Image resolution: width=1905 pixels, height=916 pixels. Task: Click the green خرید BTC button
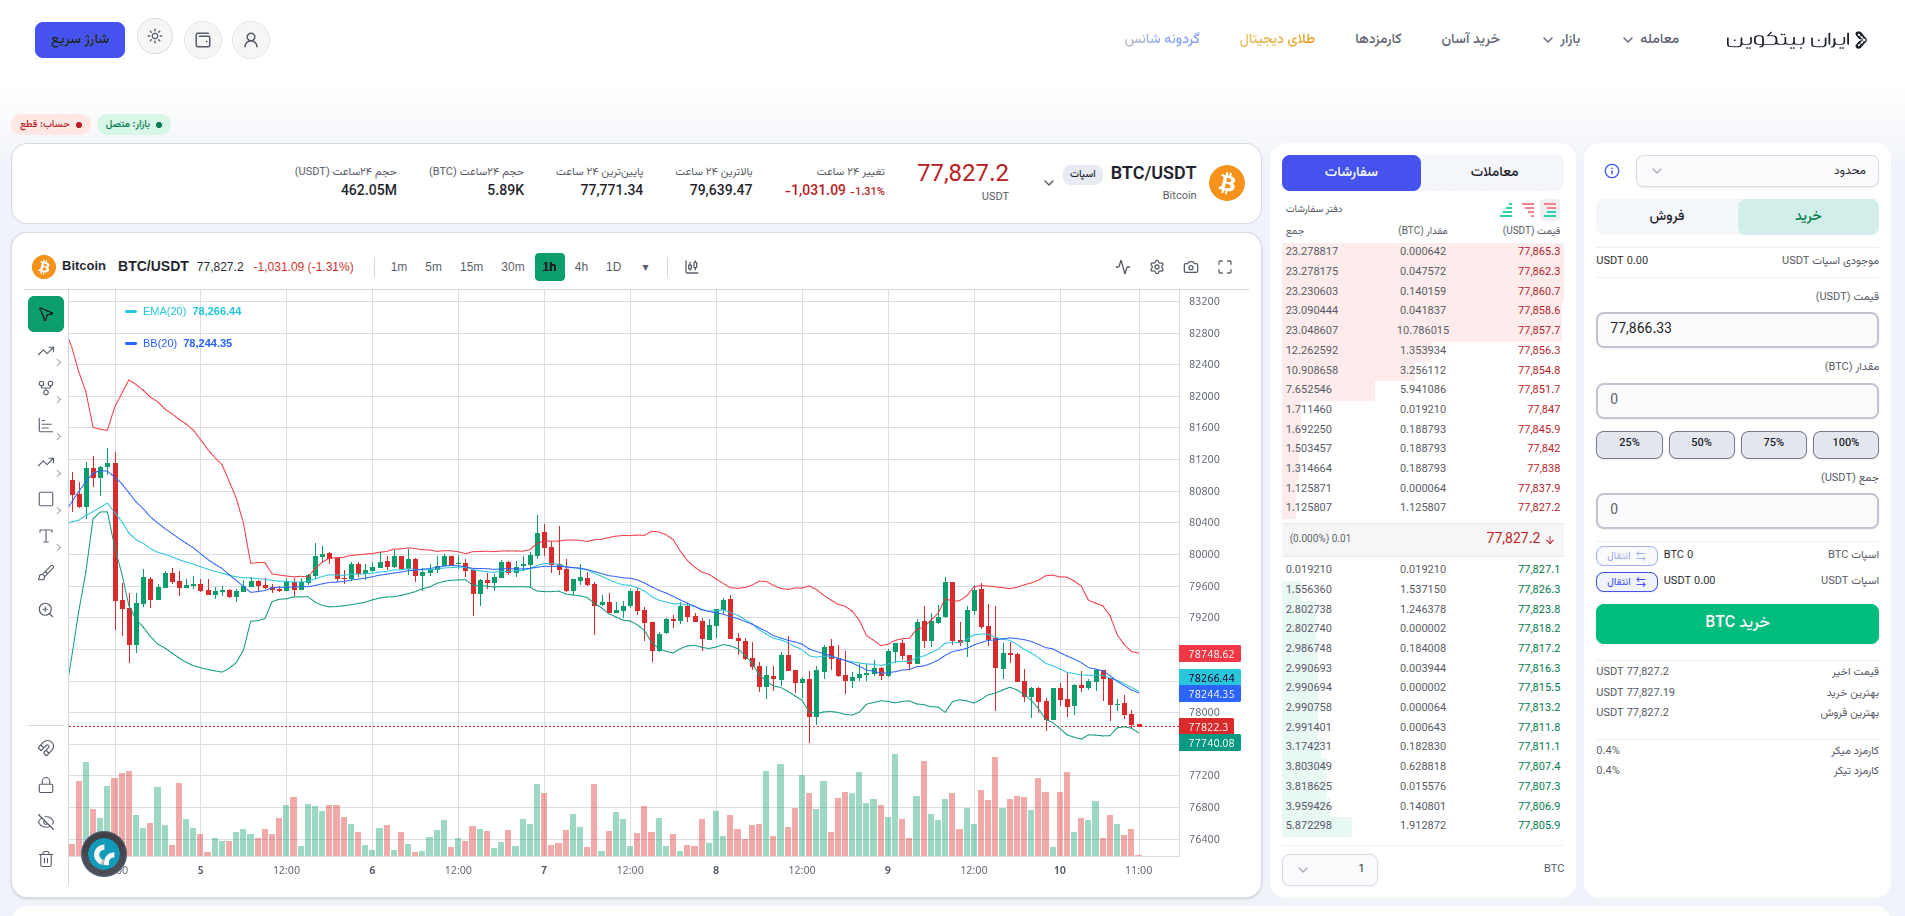click(1737, 623)
